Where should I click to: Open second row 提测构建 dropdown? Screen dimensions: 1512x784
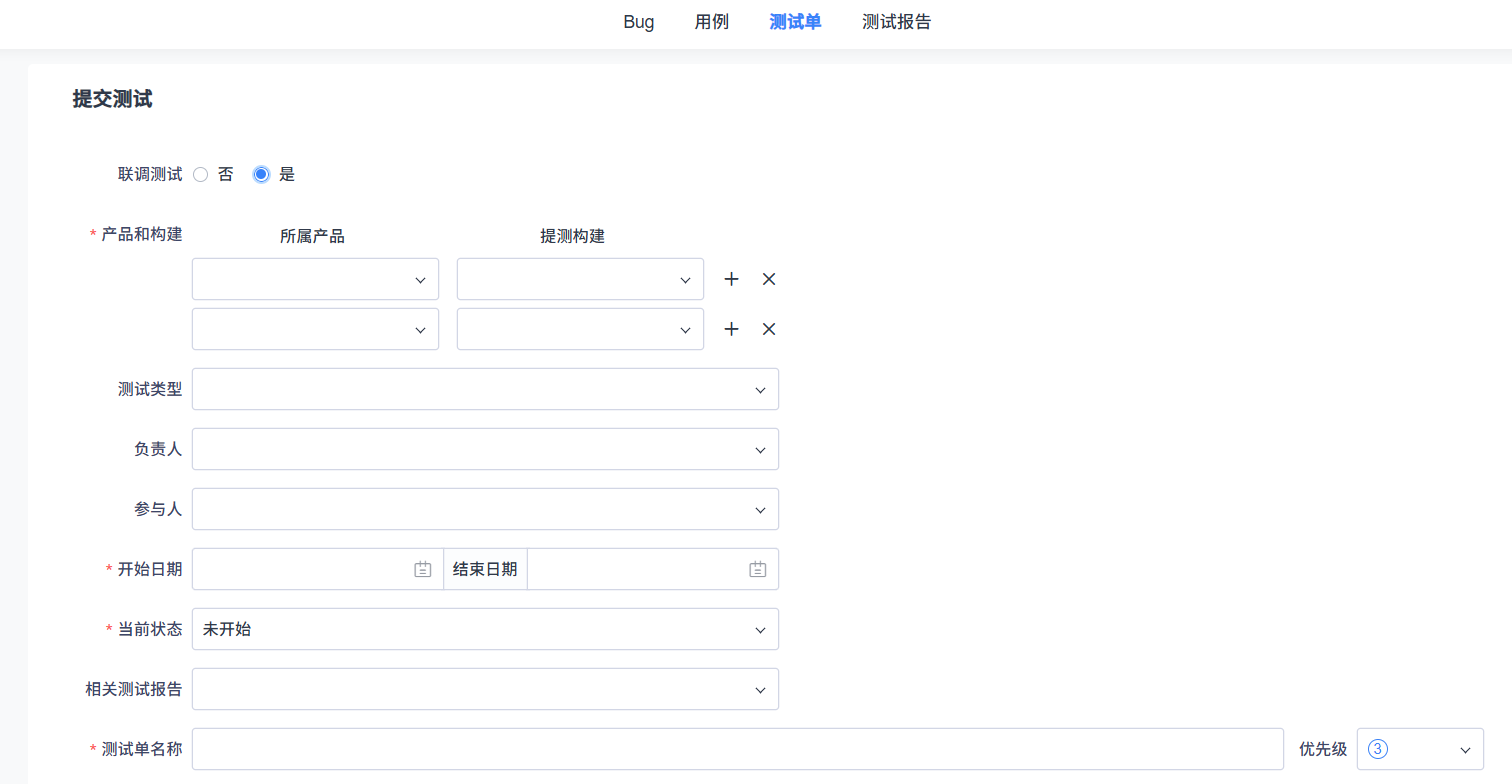tap(580, 329)
